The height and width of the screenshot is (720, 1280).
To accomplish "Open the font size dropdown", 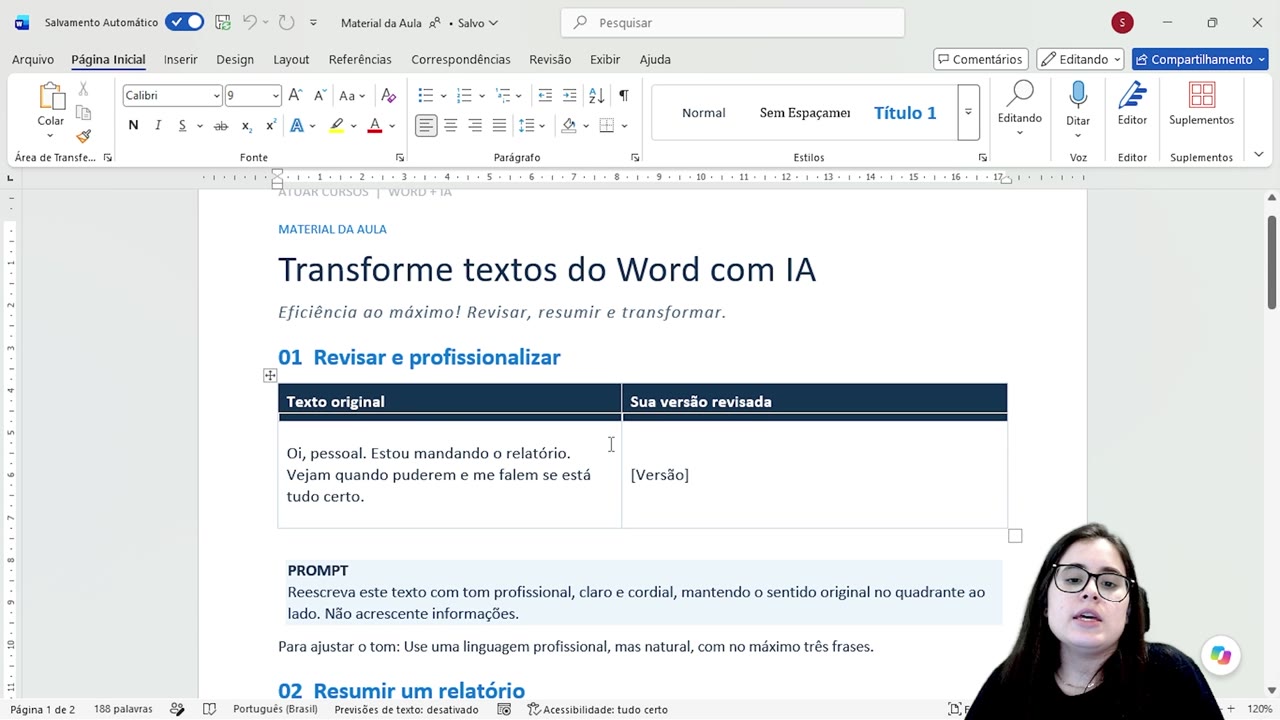I will pyautogui.click(x=275, y=95).
